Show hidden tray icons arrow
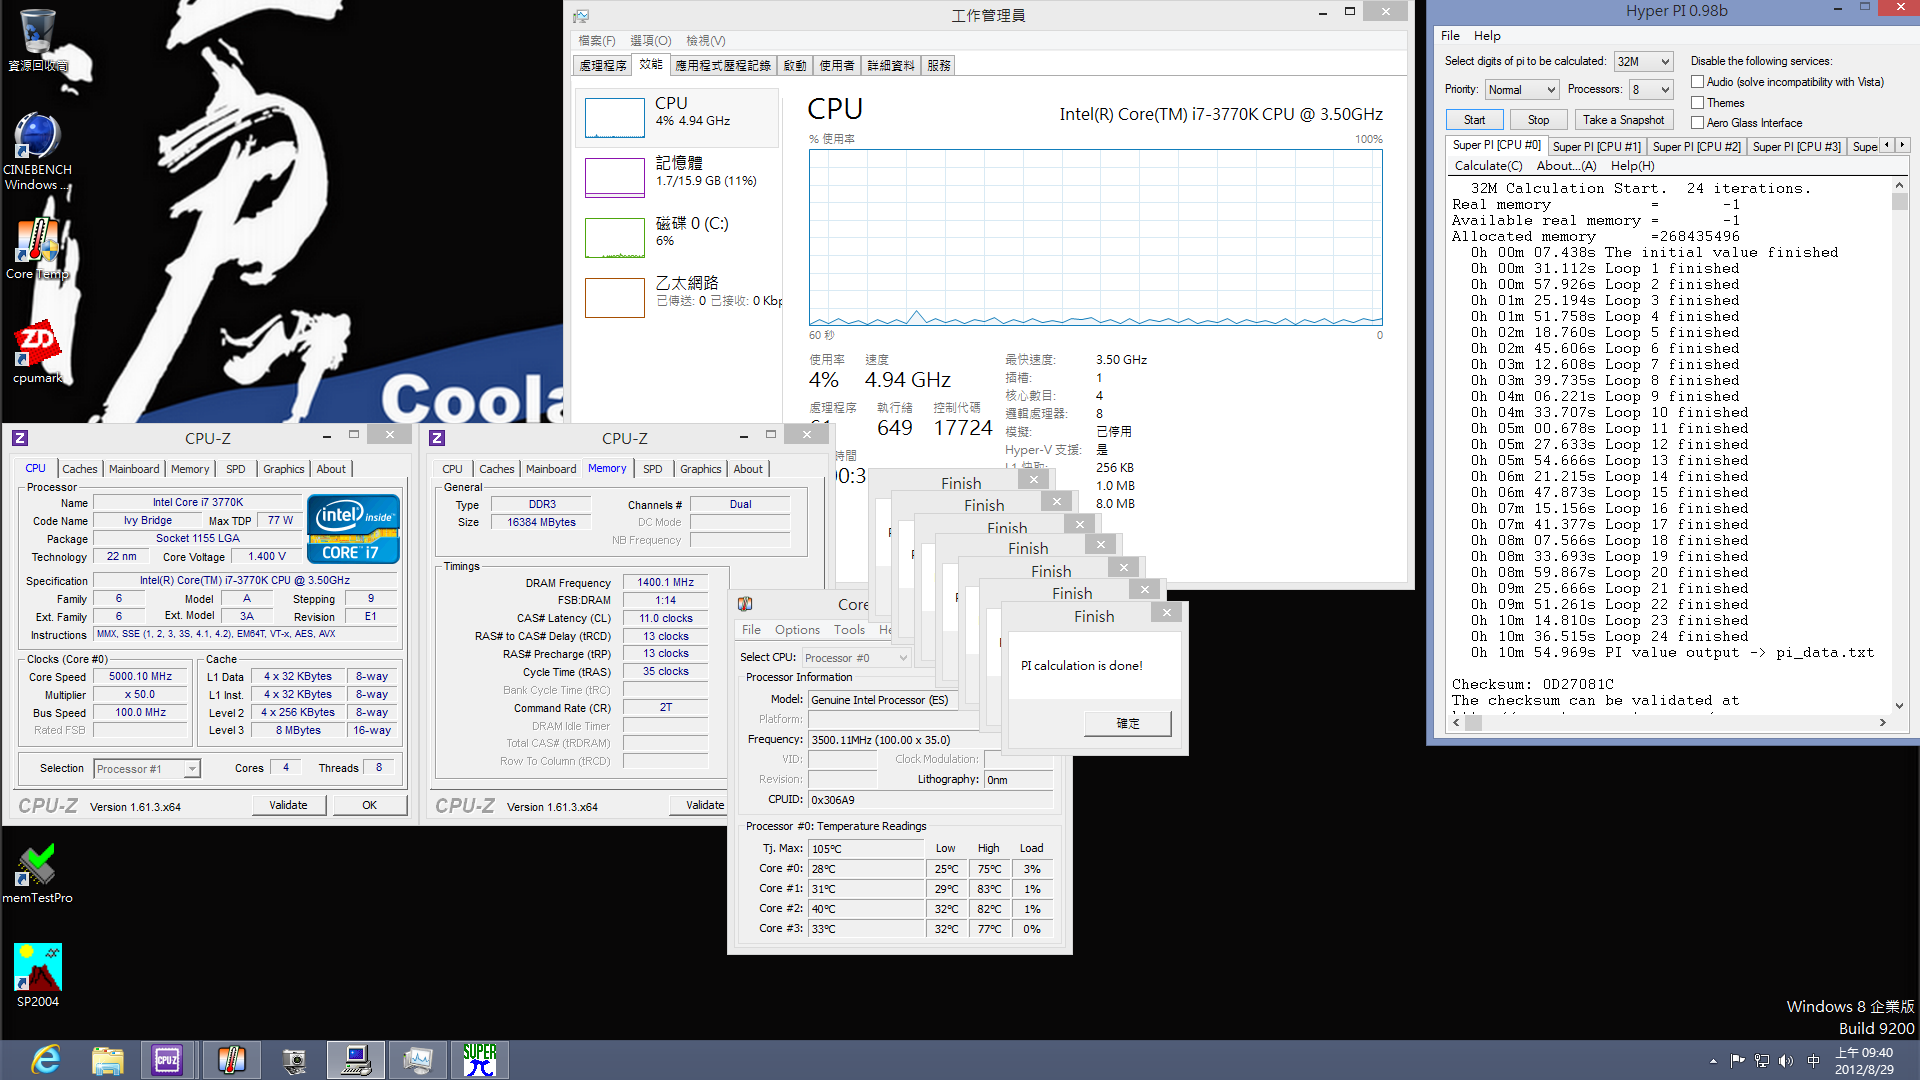Screen dimensions: 1920x1080 tap(1713, 1061)
